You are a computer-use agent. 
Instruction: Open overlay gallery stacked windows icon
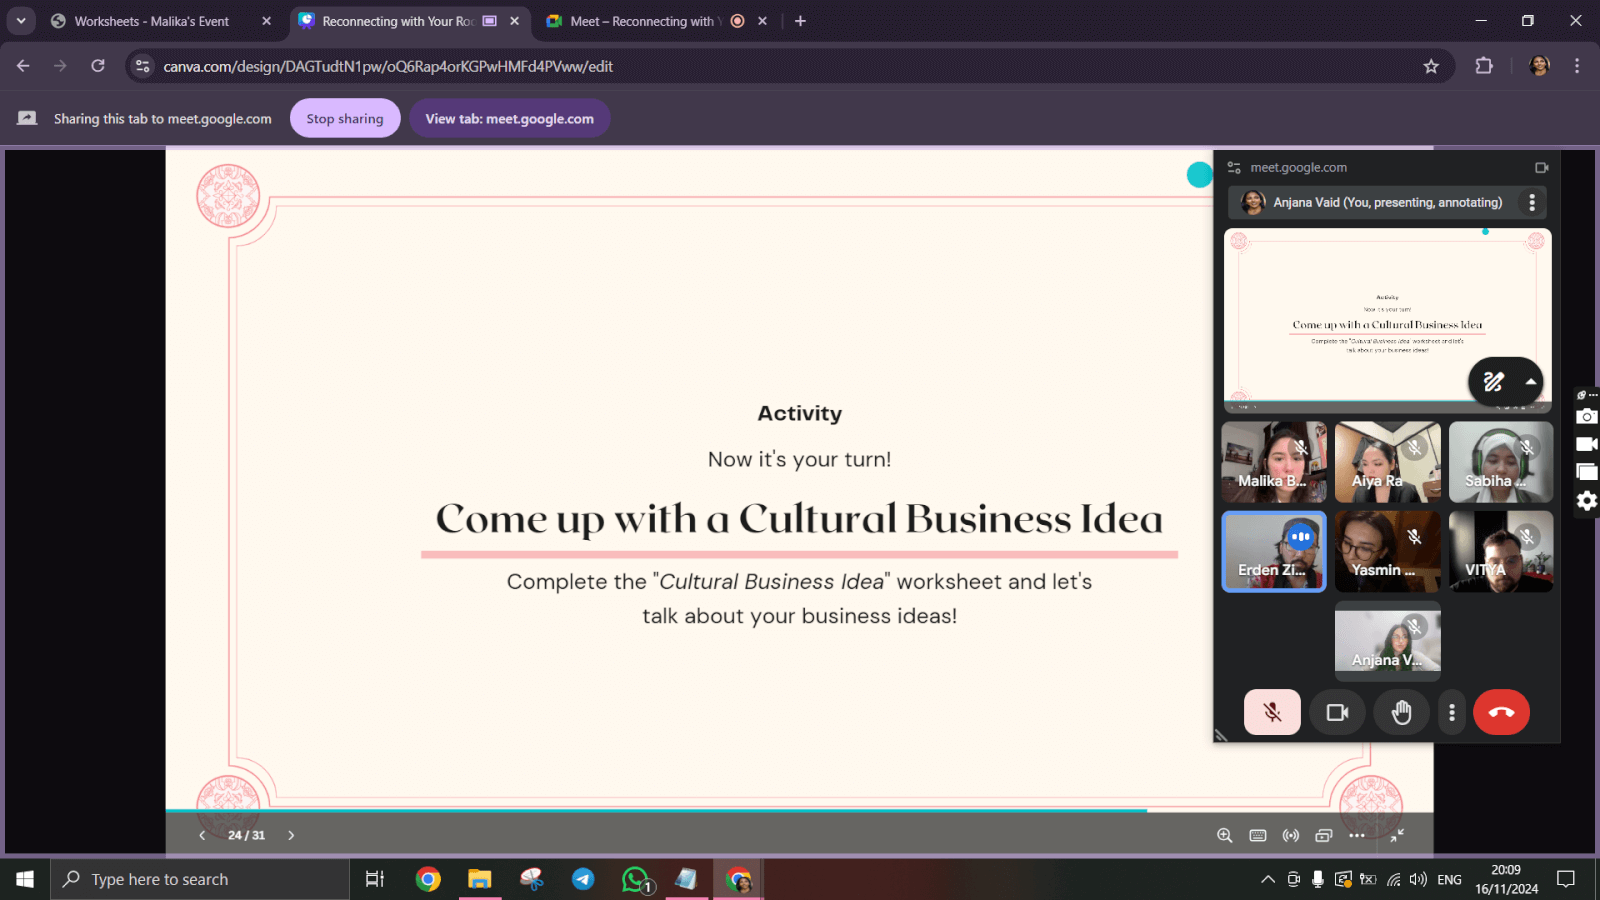1587,472
